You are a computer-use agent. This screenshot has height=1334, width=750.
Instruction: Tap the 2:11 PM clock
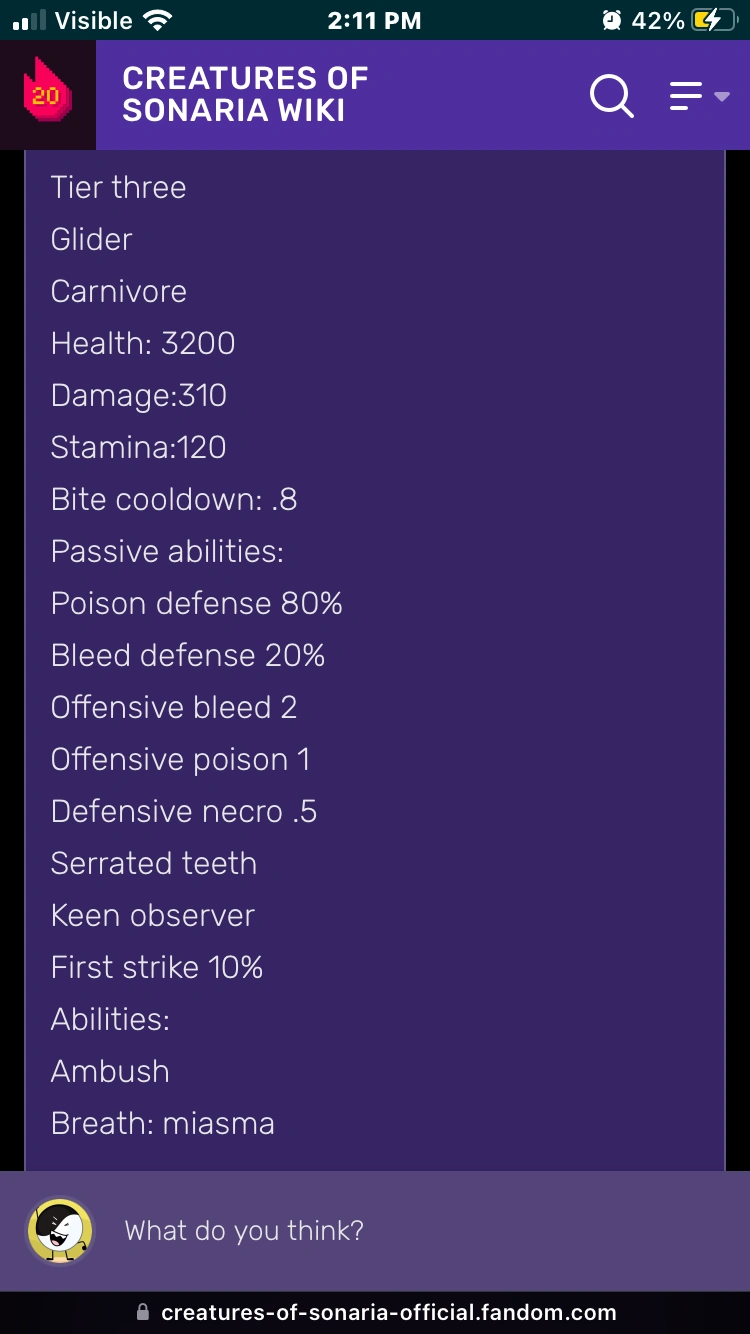(374, 20)
